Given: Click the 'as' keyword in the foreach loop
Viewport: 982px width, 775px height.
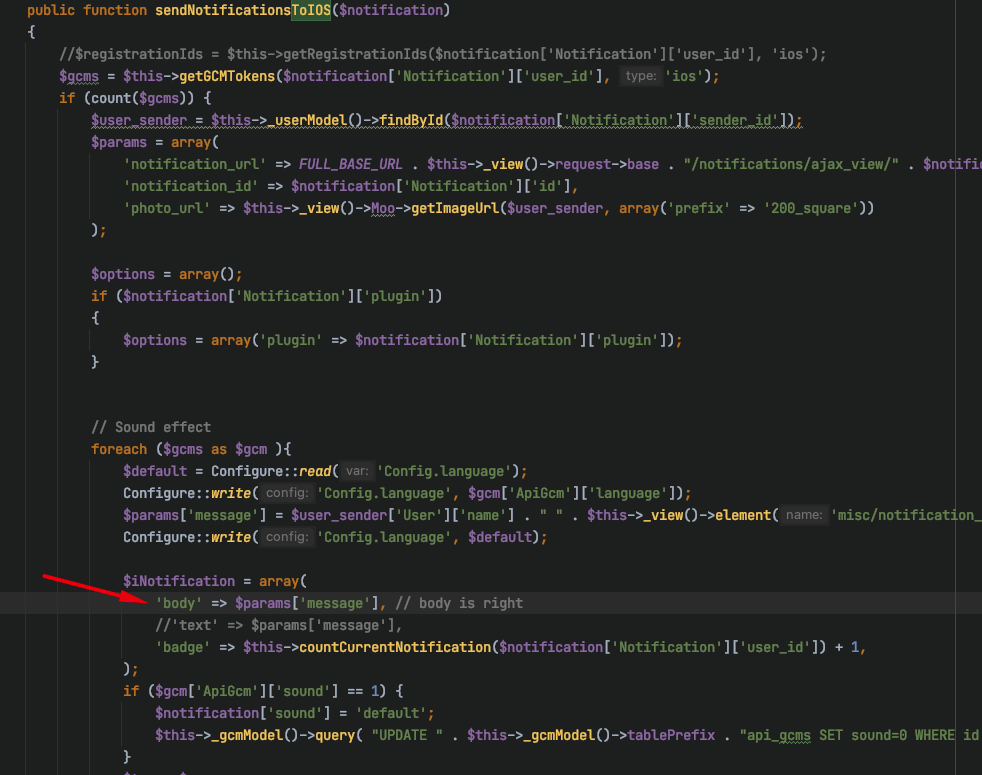Looking at the screenshot, I should tap(219, 449).
